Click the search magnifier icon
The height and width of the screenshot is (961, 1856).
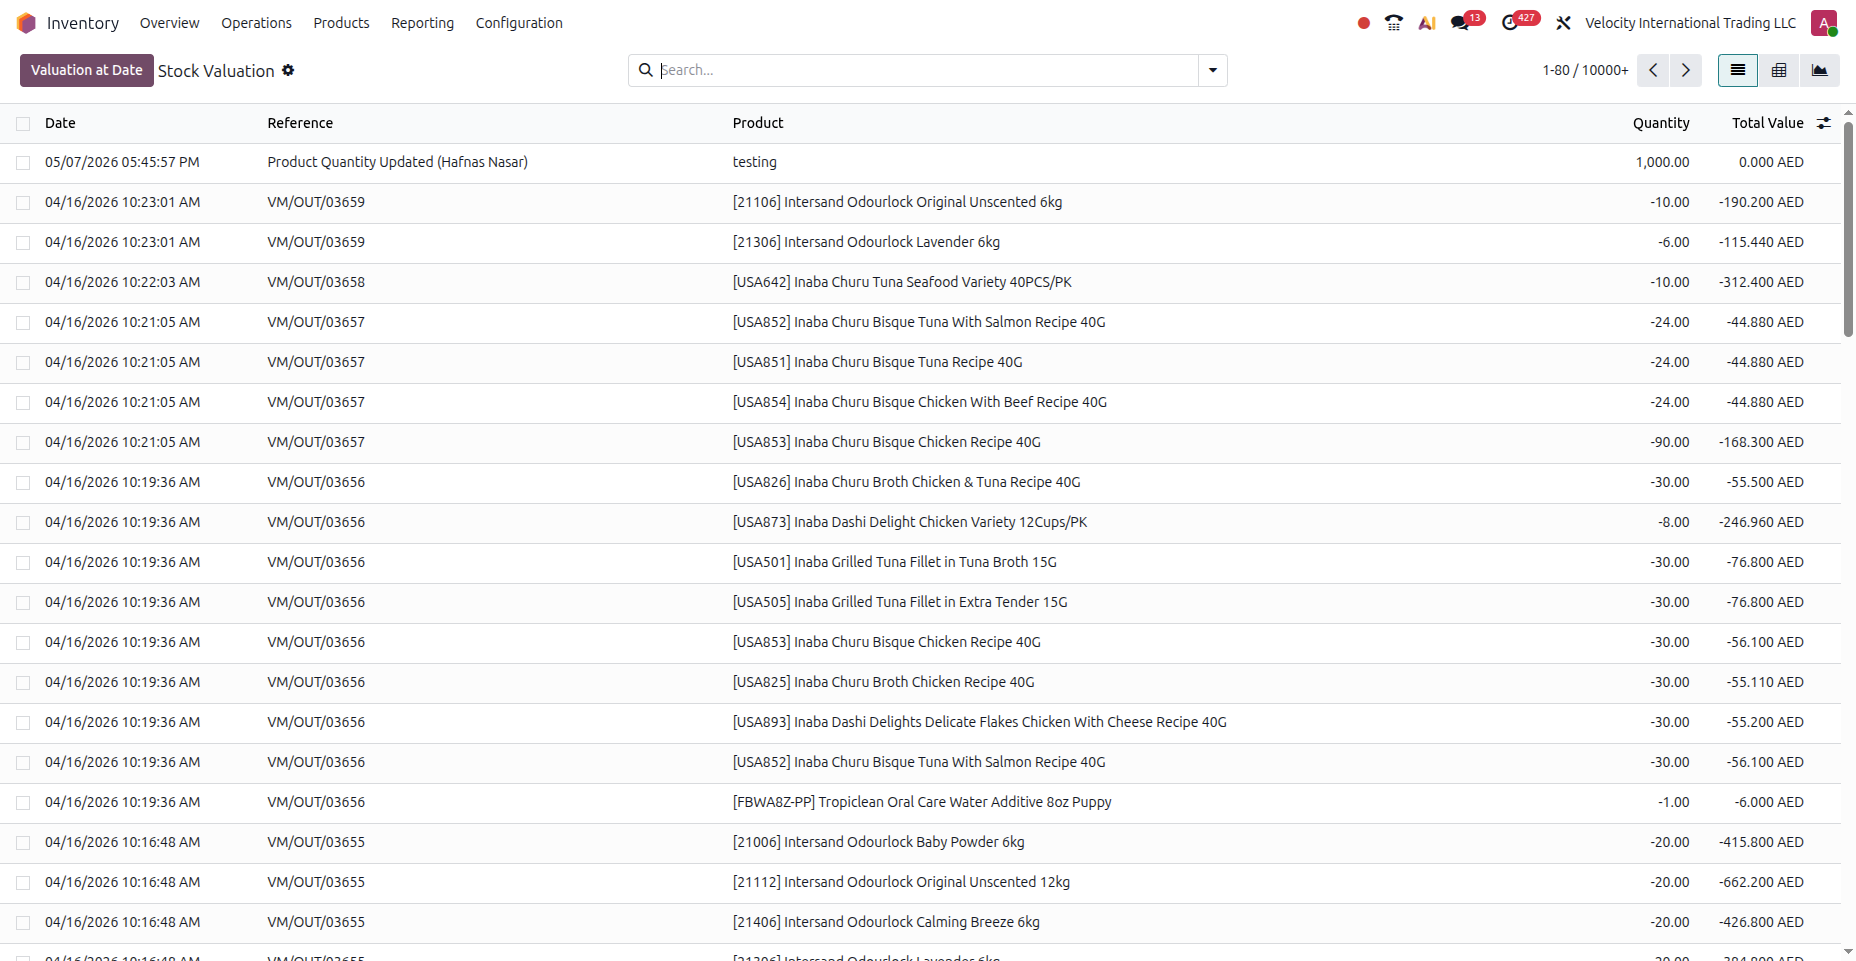pos(646,70)
